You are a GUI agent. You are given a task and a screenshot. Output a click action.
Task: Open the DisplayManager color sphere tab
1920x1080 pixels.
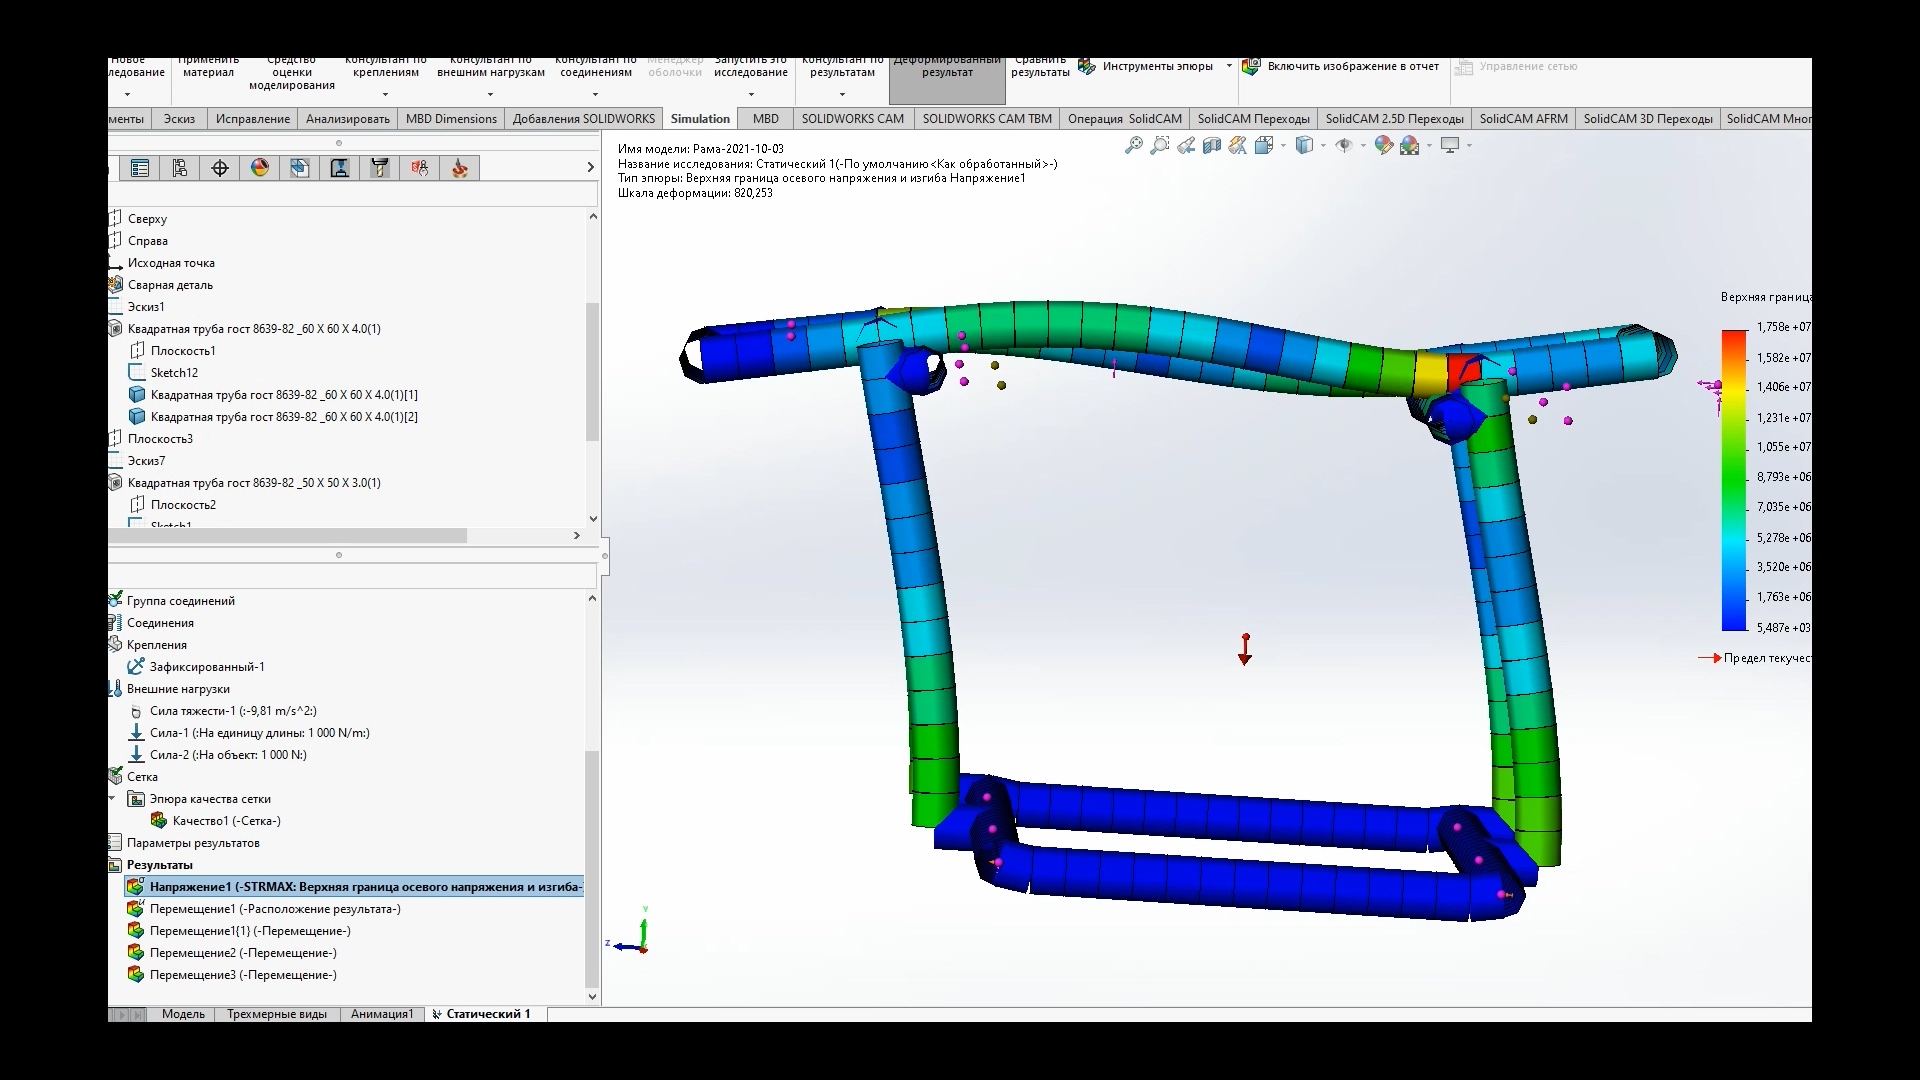[x=260, y=168]
